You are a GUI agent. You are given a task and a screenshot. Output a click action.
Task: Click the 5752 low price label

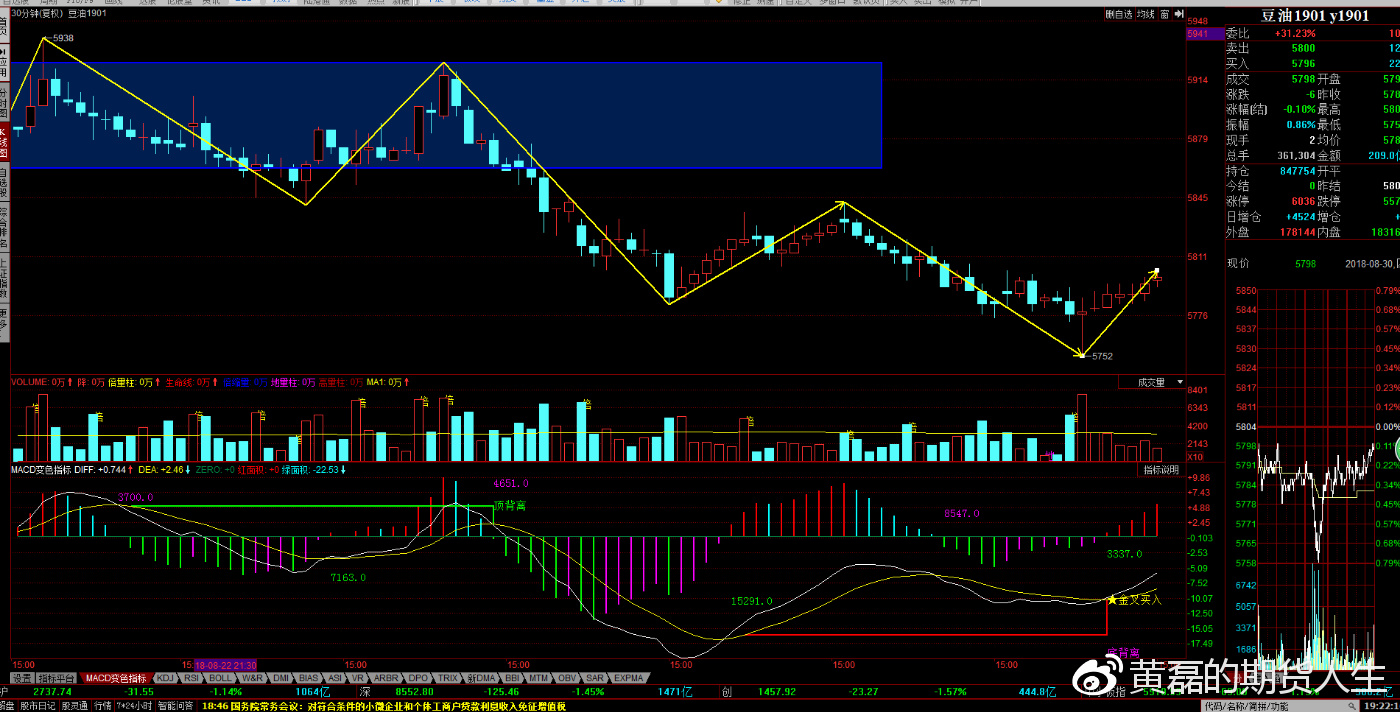(1100, 356)
